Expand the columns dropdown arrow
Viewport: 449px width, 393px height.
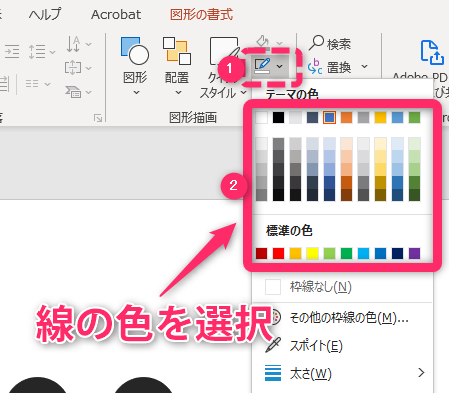pos(48,84)
